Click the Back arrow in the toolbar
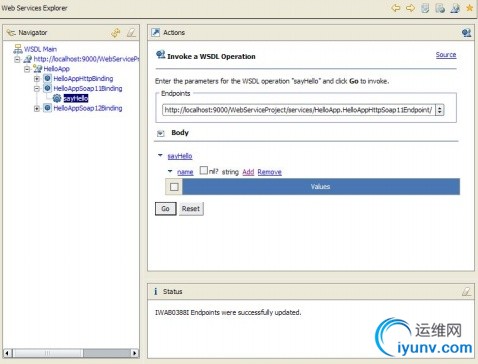 tap(396, 8)
